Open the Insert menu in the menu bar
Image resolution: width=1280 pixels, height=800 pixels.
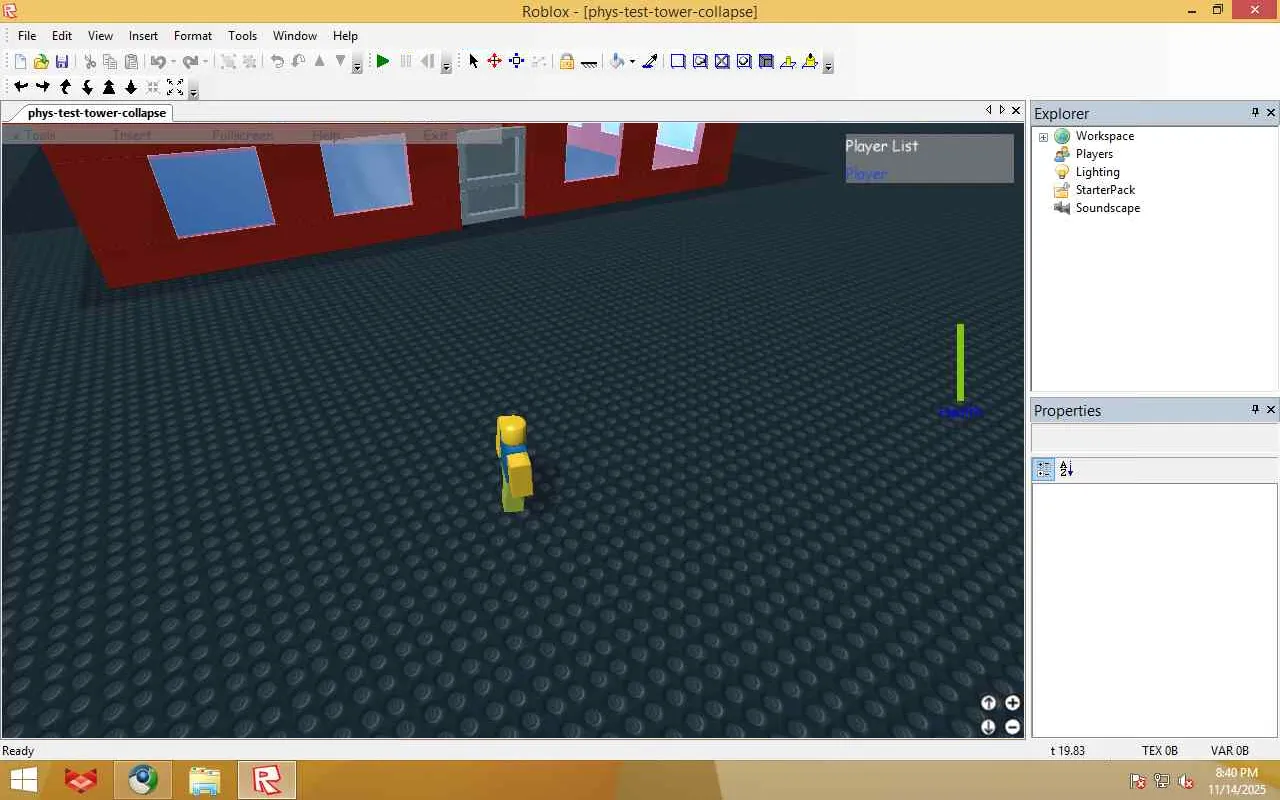(143, 35)
